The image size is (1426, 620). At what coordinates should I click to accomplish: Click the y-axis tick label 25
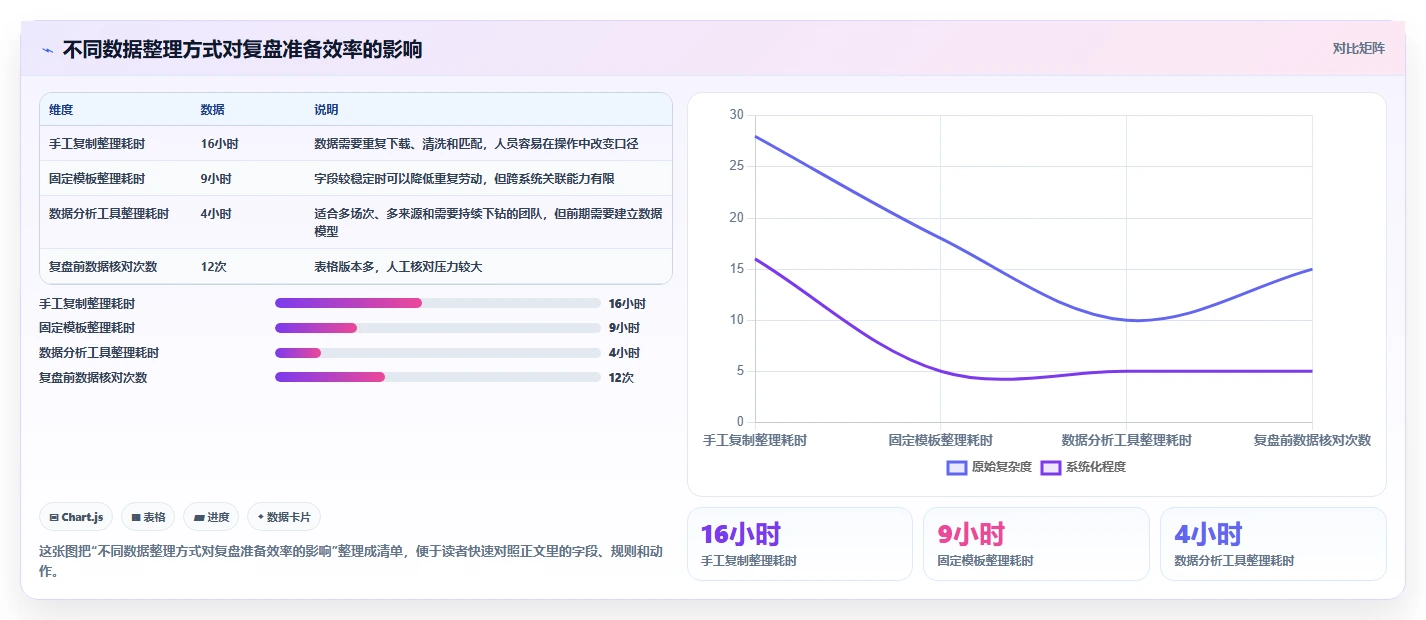pos(737,166)
